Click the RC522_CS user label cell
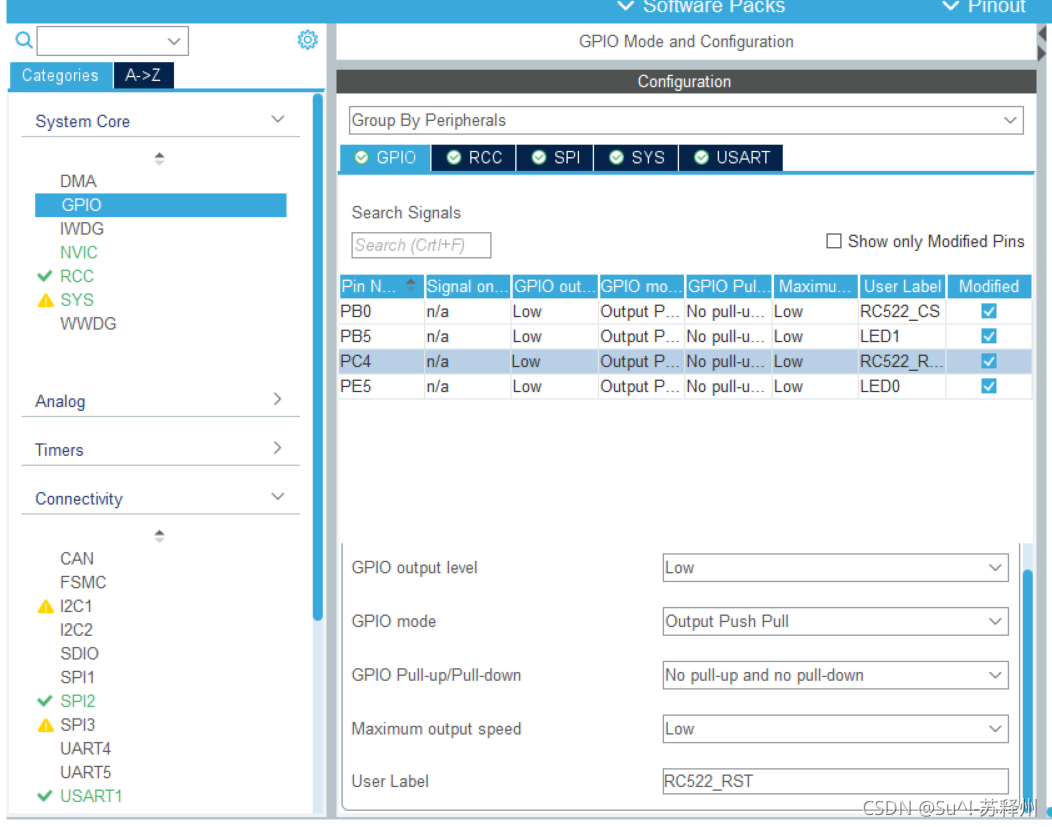 902,311
